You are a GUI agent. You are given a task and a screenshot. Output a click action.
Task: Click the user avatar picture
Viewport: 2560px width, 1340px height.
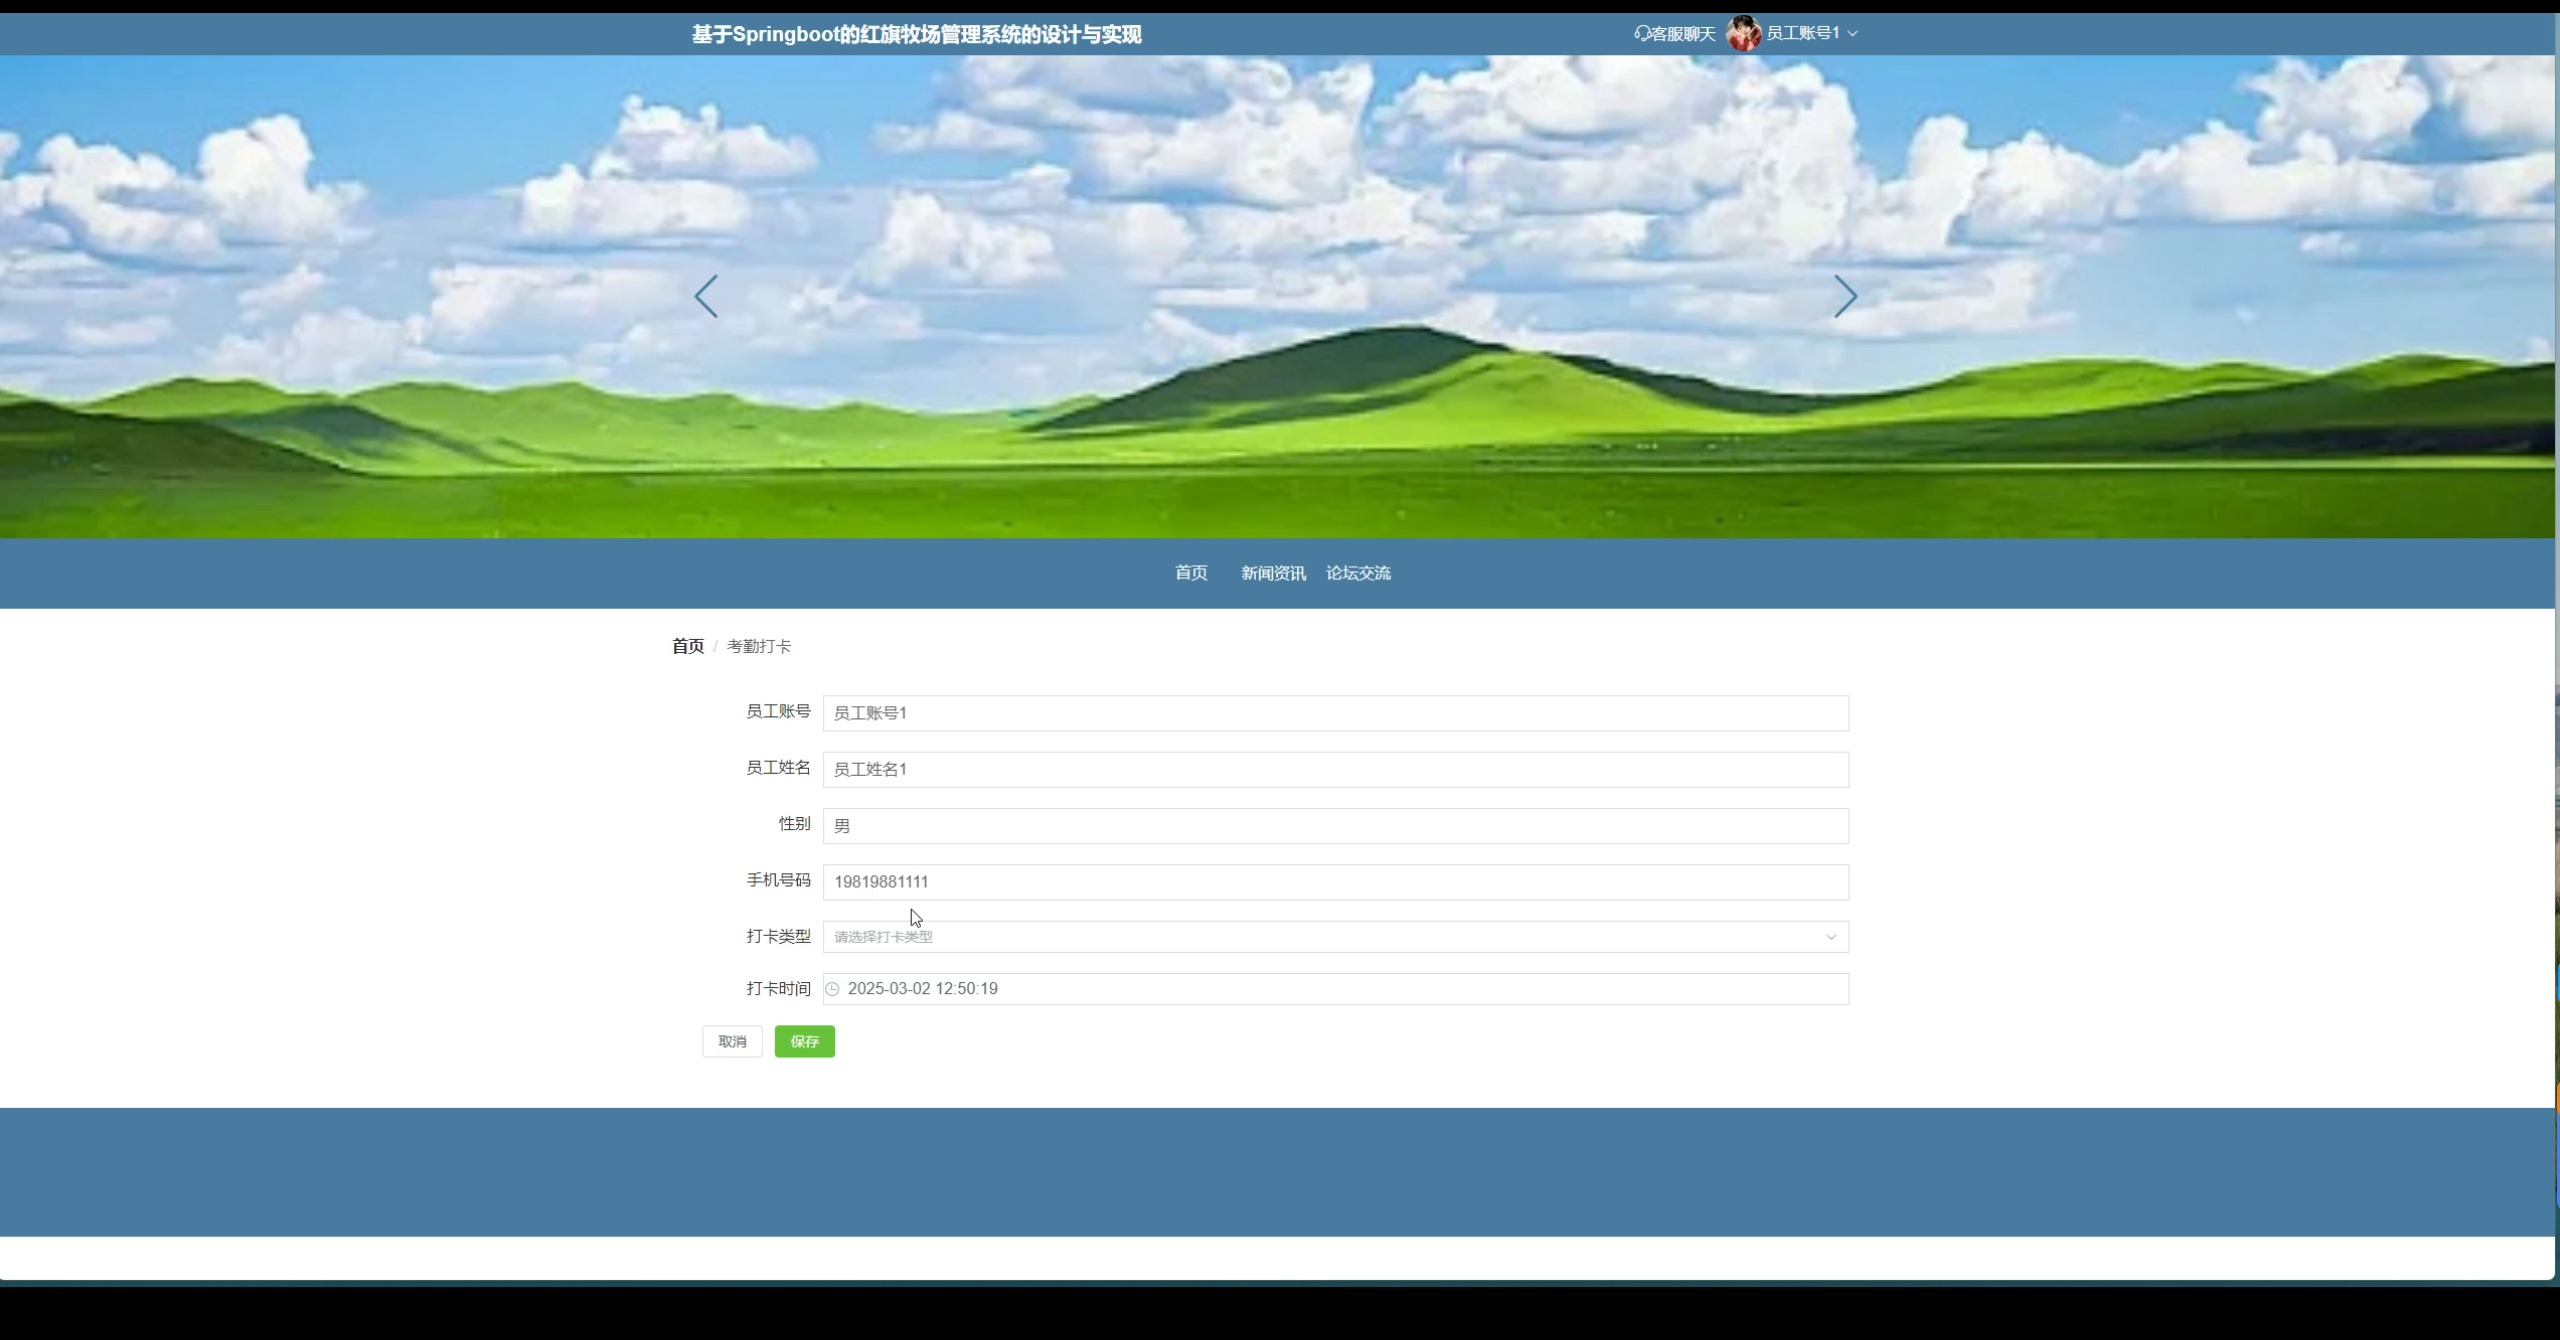point(1743,34)
